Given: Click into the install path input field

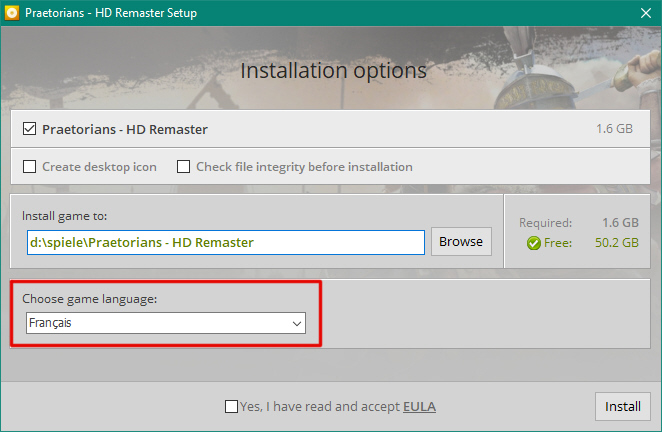Looking at the screenshot, I should [226, 242].
